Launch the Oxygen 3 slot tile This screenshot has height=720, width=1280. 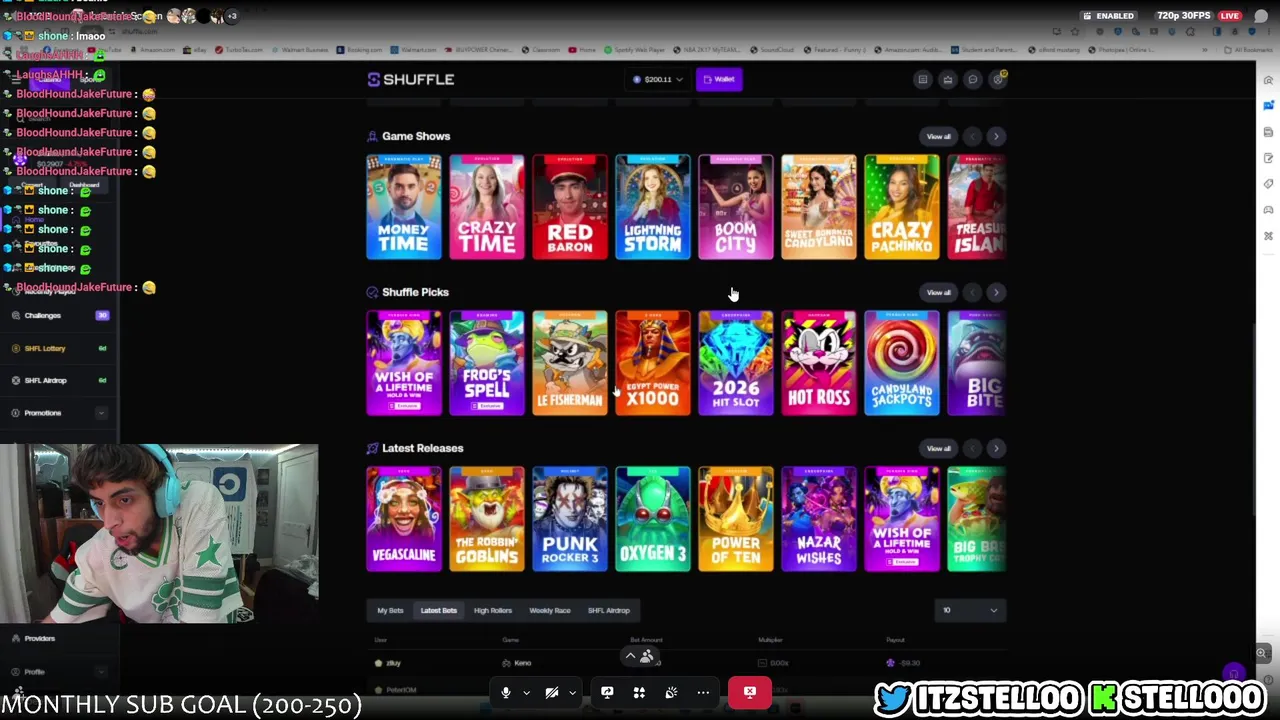pos(653,519)
